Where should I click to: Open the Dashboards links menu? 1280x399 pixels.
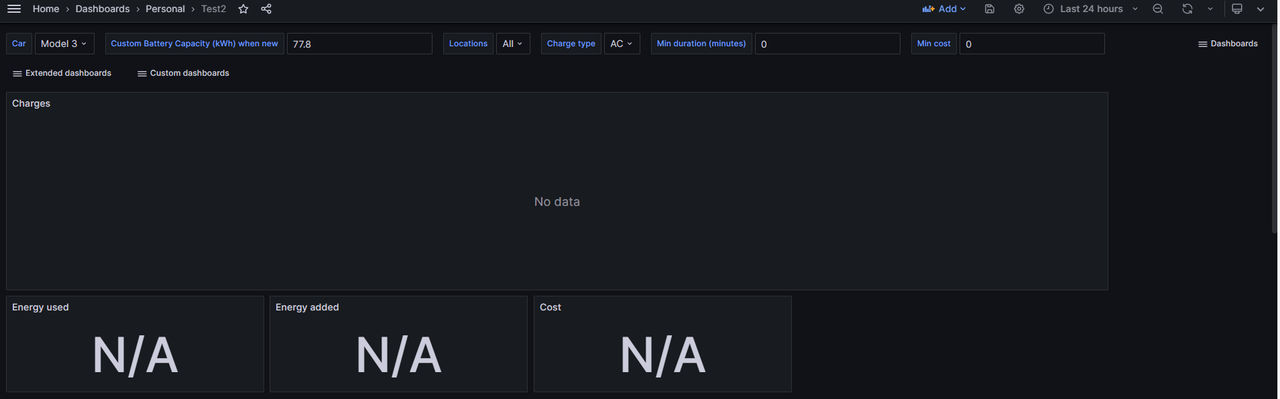pos(1228,44)
